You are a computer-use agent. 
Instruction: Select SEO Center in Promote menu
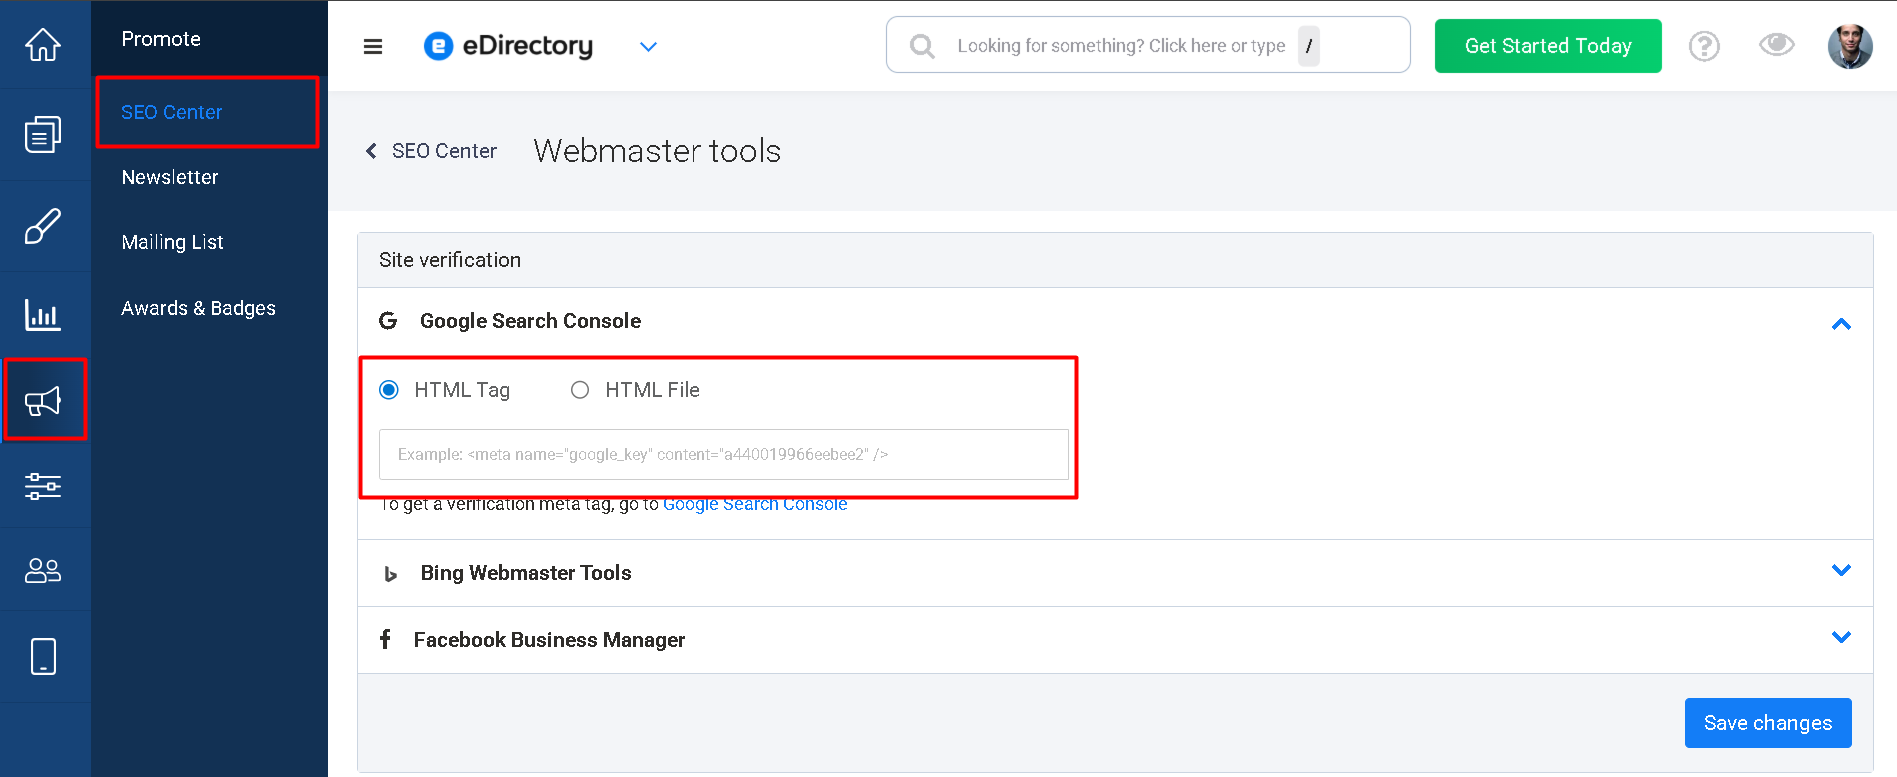(x=172, y=112)
